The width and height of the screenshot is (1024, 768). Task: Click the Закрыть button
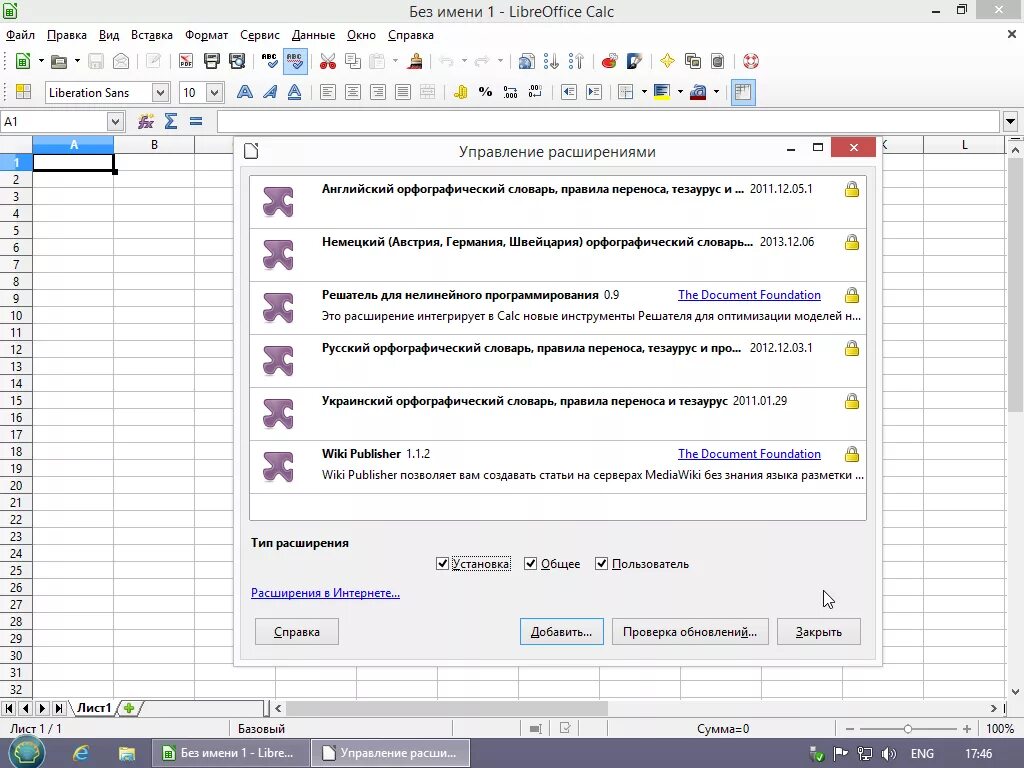coord(819,632)
